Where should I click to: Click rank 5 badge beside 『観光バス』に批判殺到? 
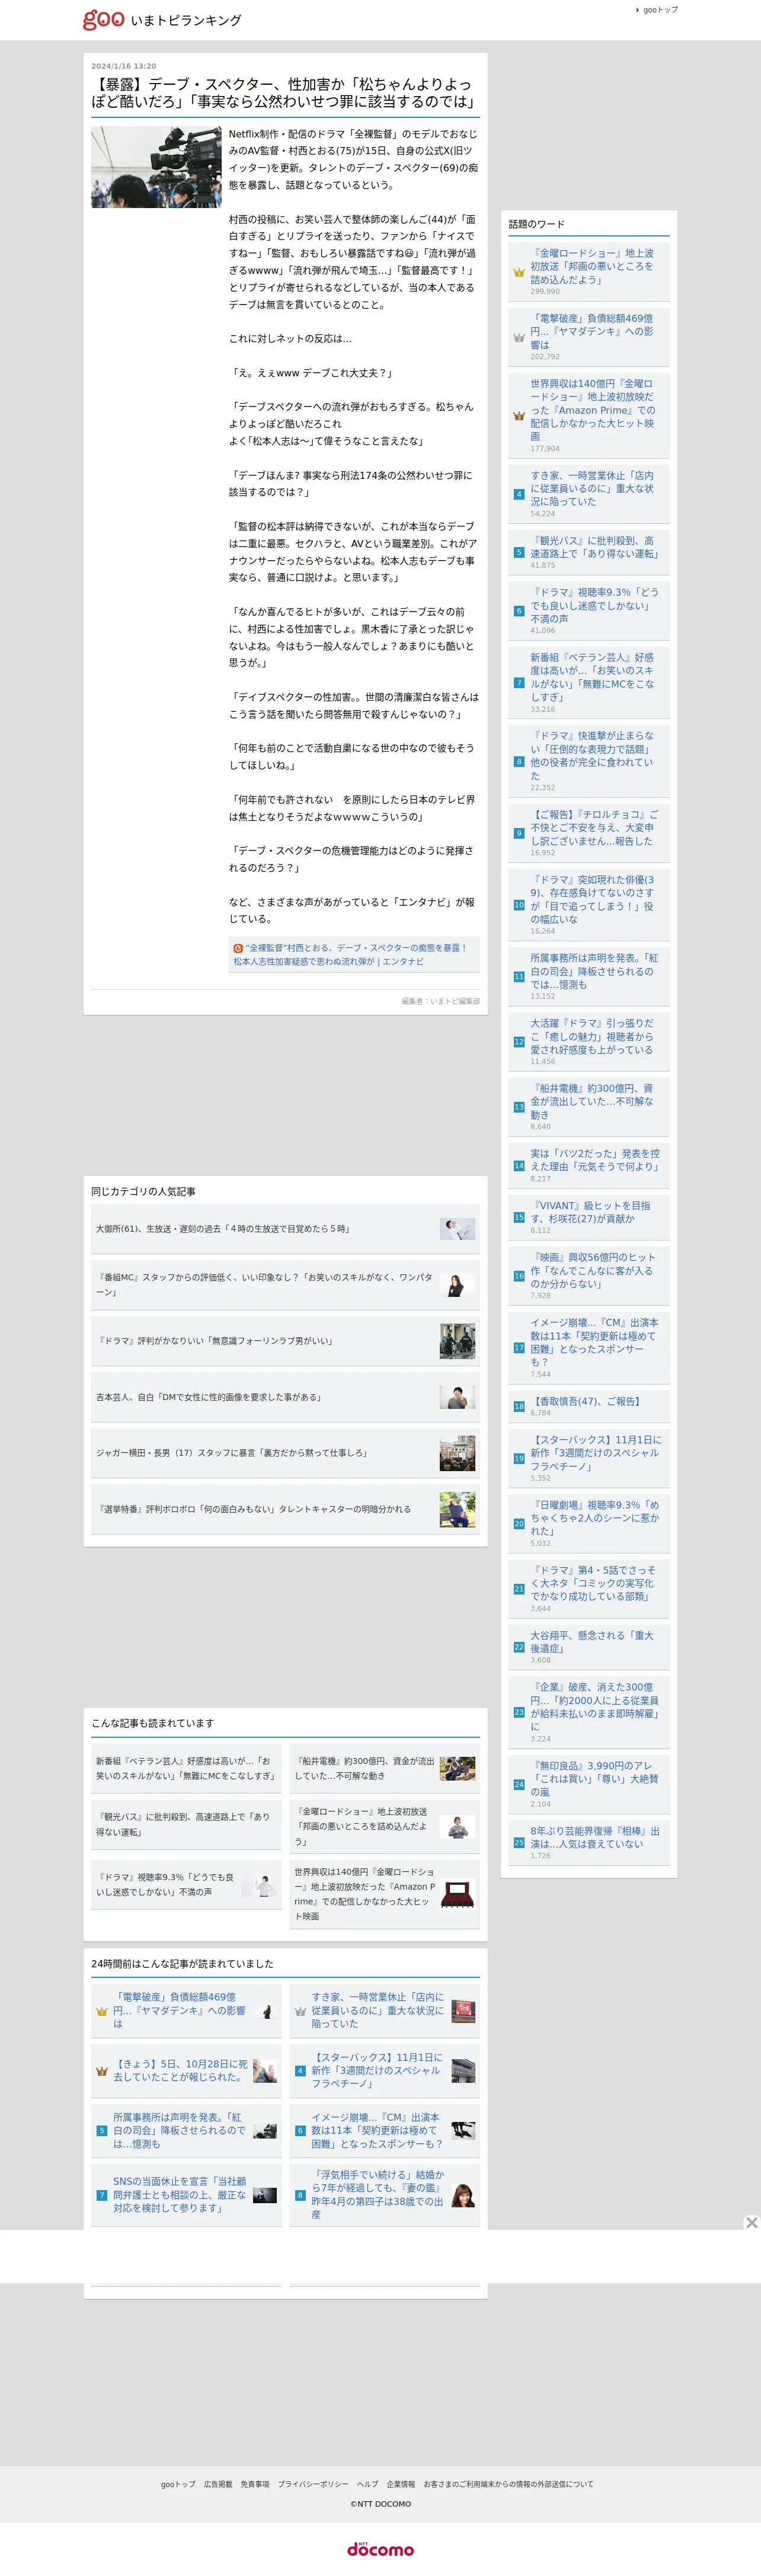(519, 552)
